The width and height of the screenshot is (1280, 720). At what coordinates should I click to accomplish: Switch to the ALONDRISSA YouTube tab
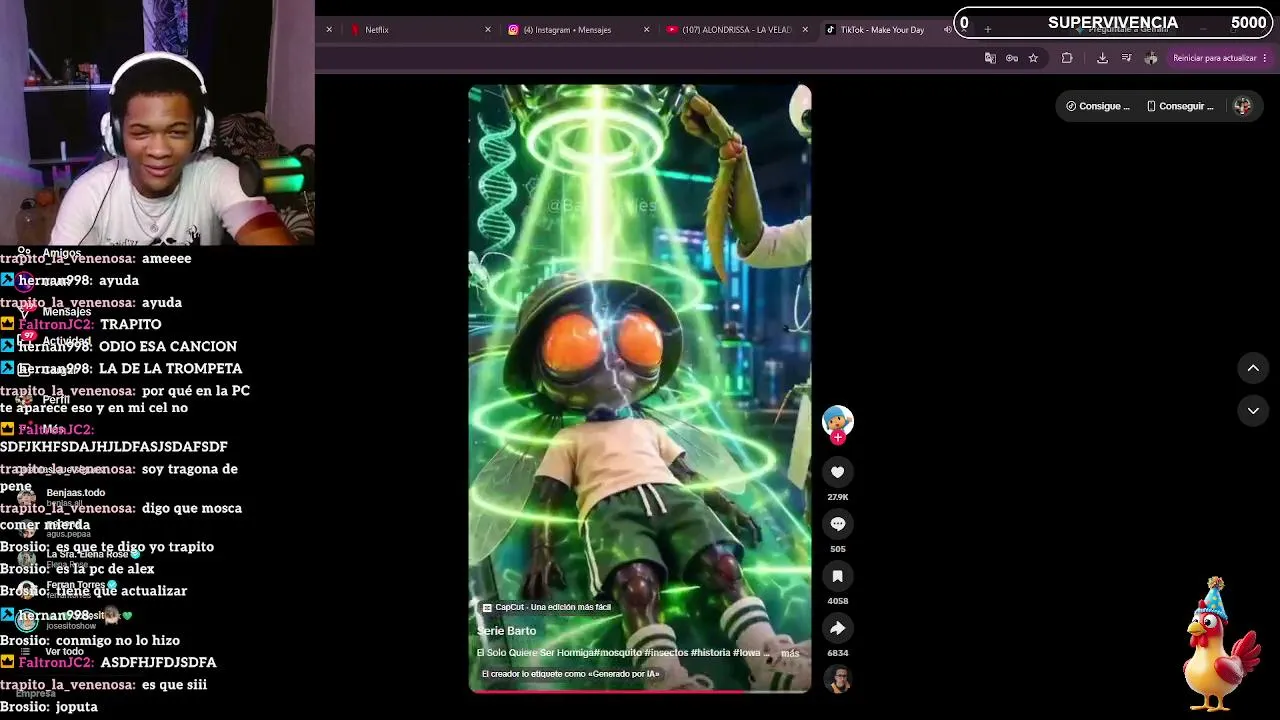(x=737, y=30)
